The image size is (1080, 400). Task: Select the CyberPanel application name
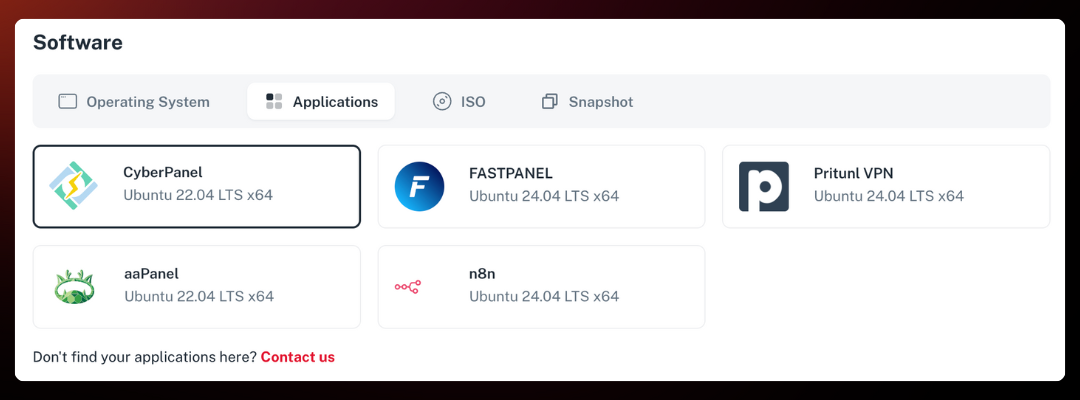pos(163,173)
